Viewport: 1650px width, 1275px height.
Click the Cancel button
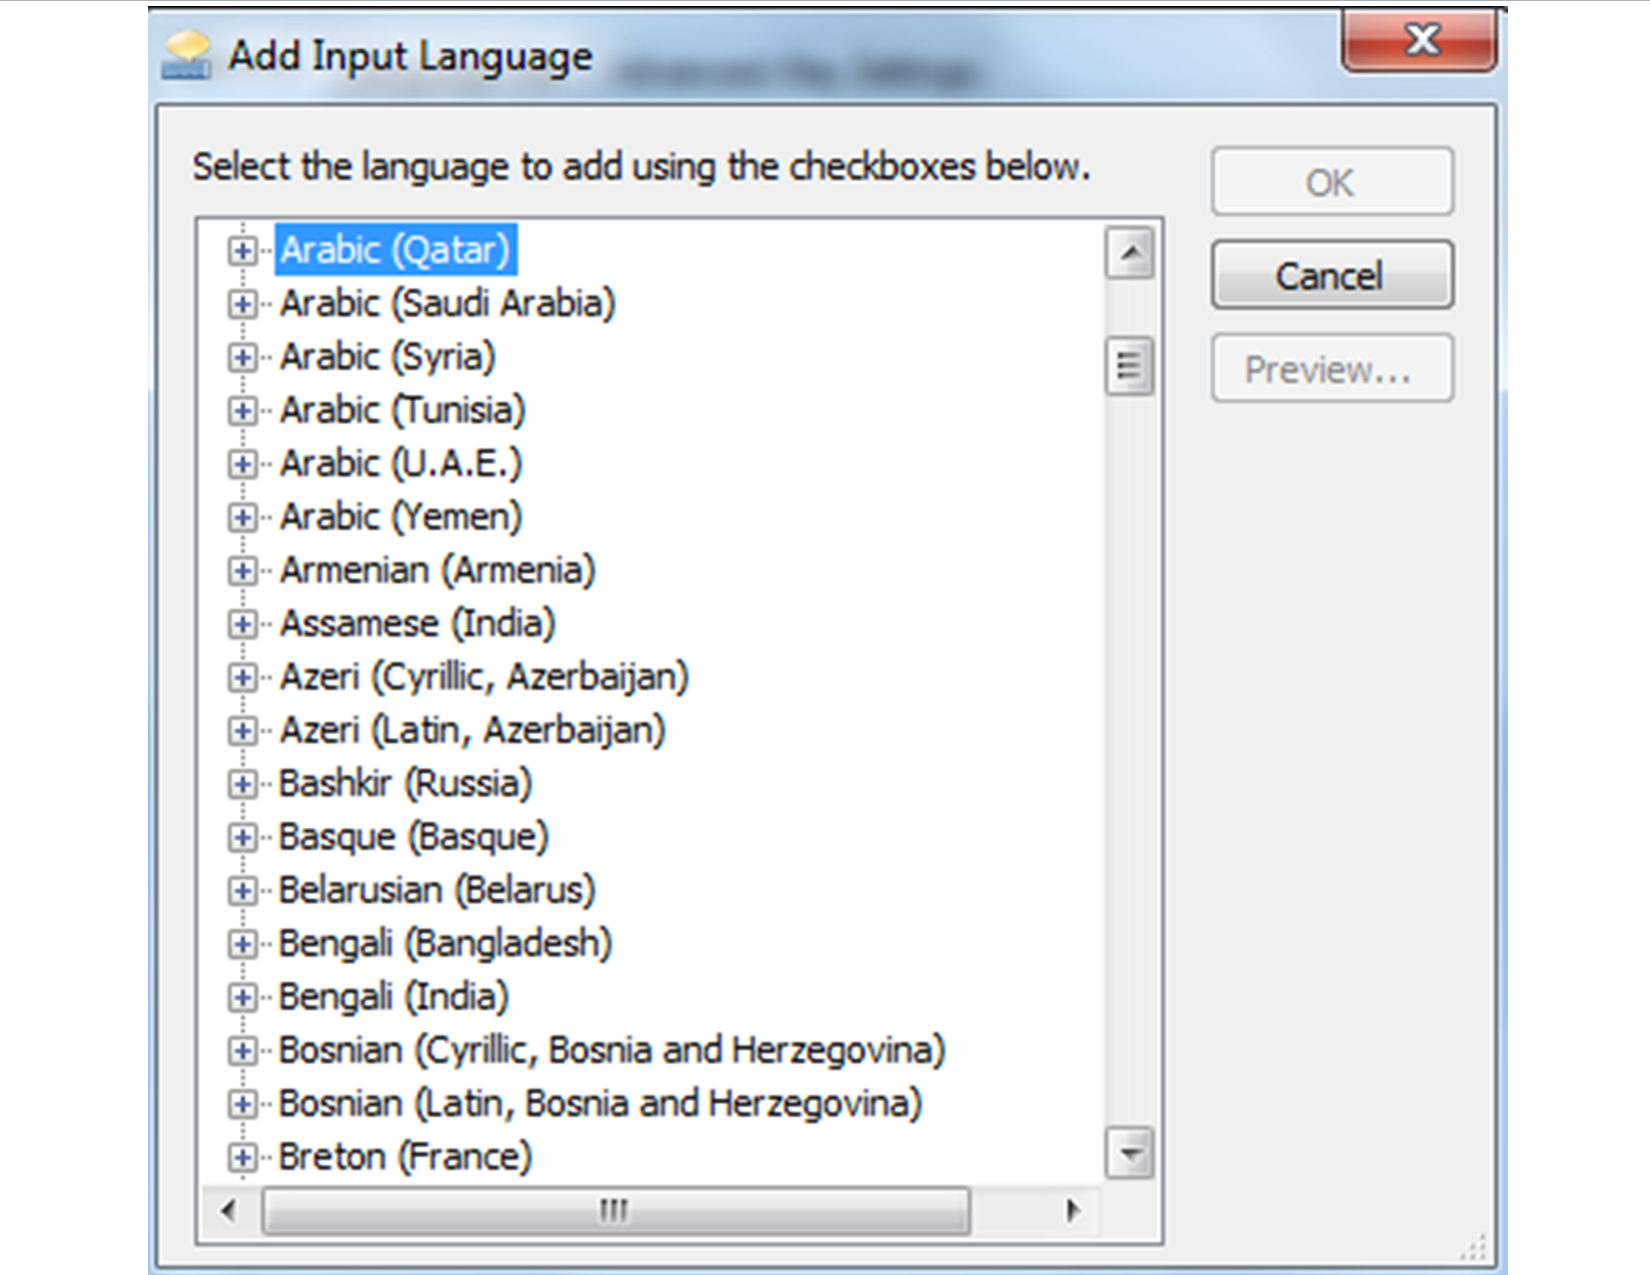(1331, 275)
